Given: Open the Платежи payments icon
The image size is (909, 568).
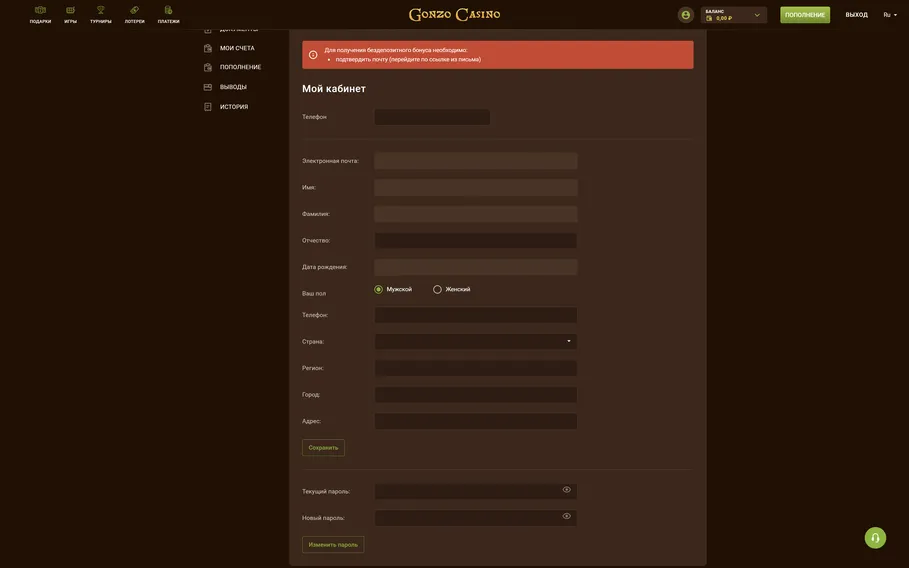Looking at the screenshot, I should [168, 11].
